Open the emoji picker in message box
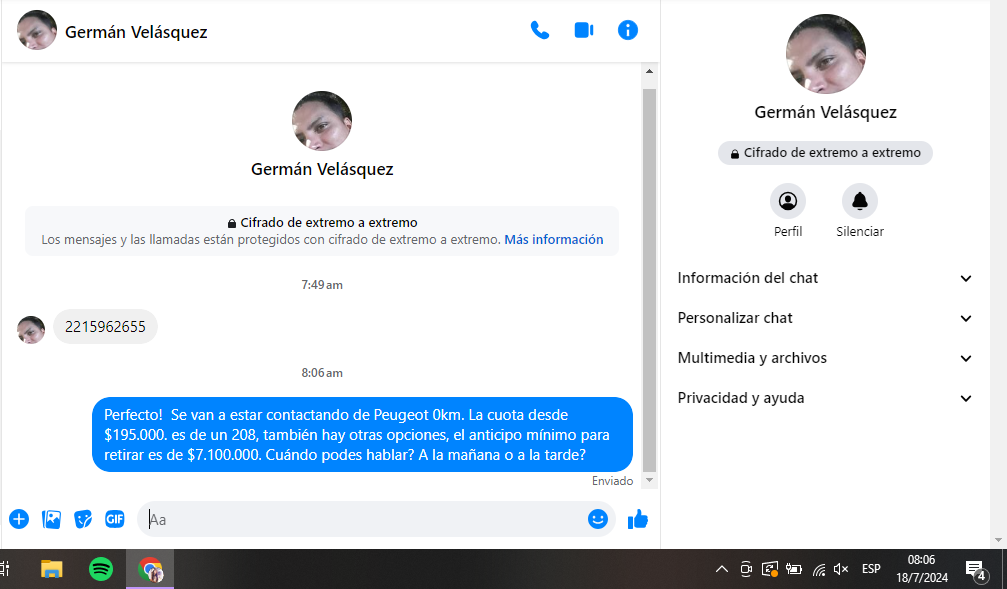The height and width of the screenshot is (589, 1007). pos(598,519)
